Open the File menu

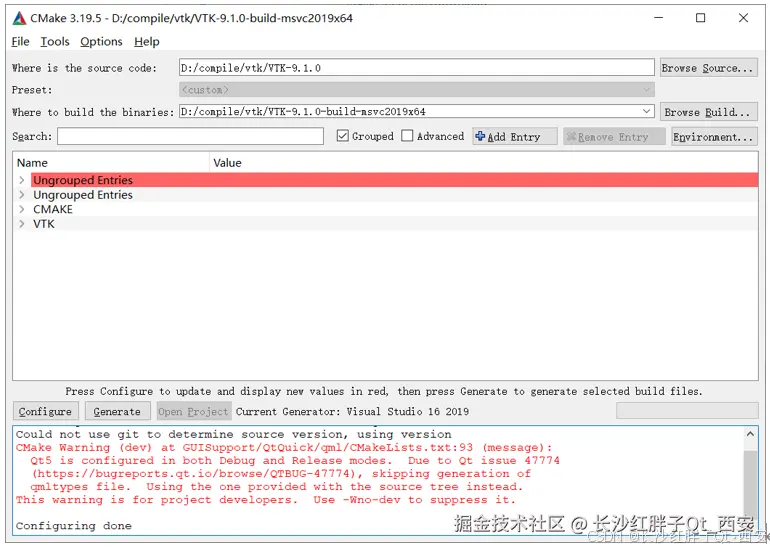coord(20,42)
